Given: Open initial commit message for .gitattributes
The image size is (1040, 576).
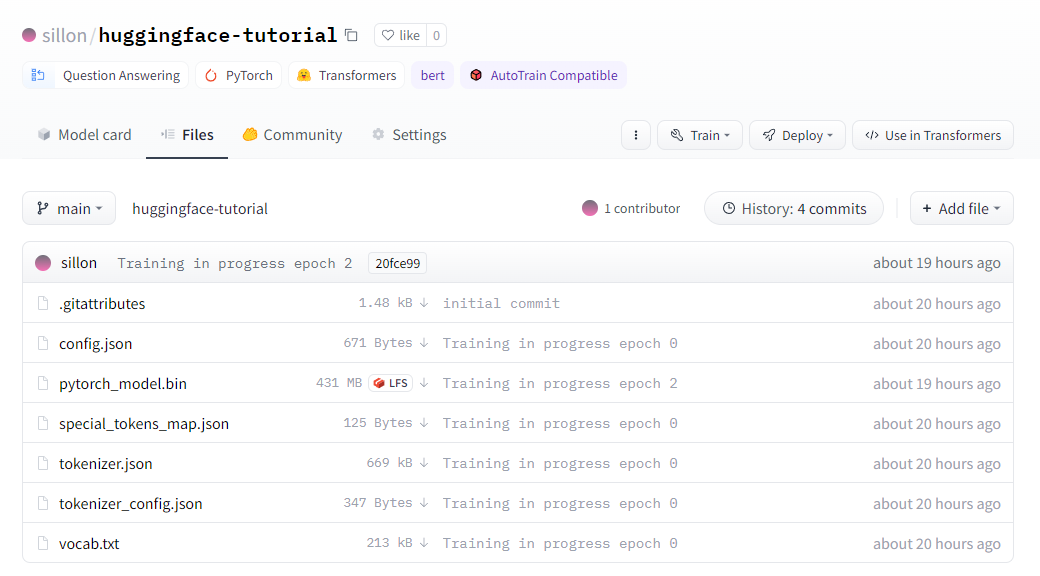Looking at the screenshot, I should point(501,303).
